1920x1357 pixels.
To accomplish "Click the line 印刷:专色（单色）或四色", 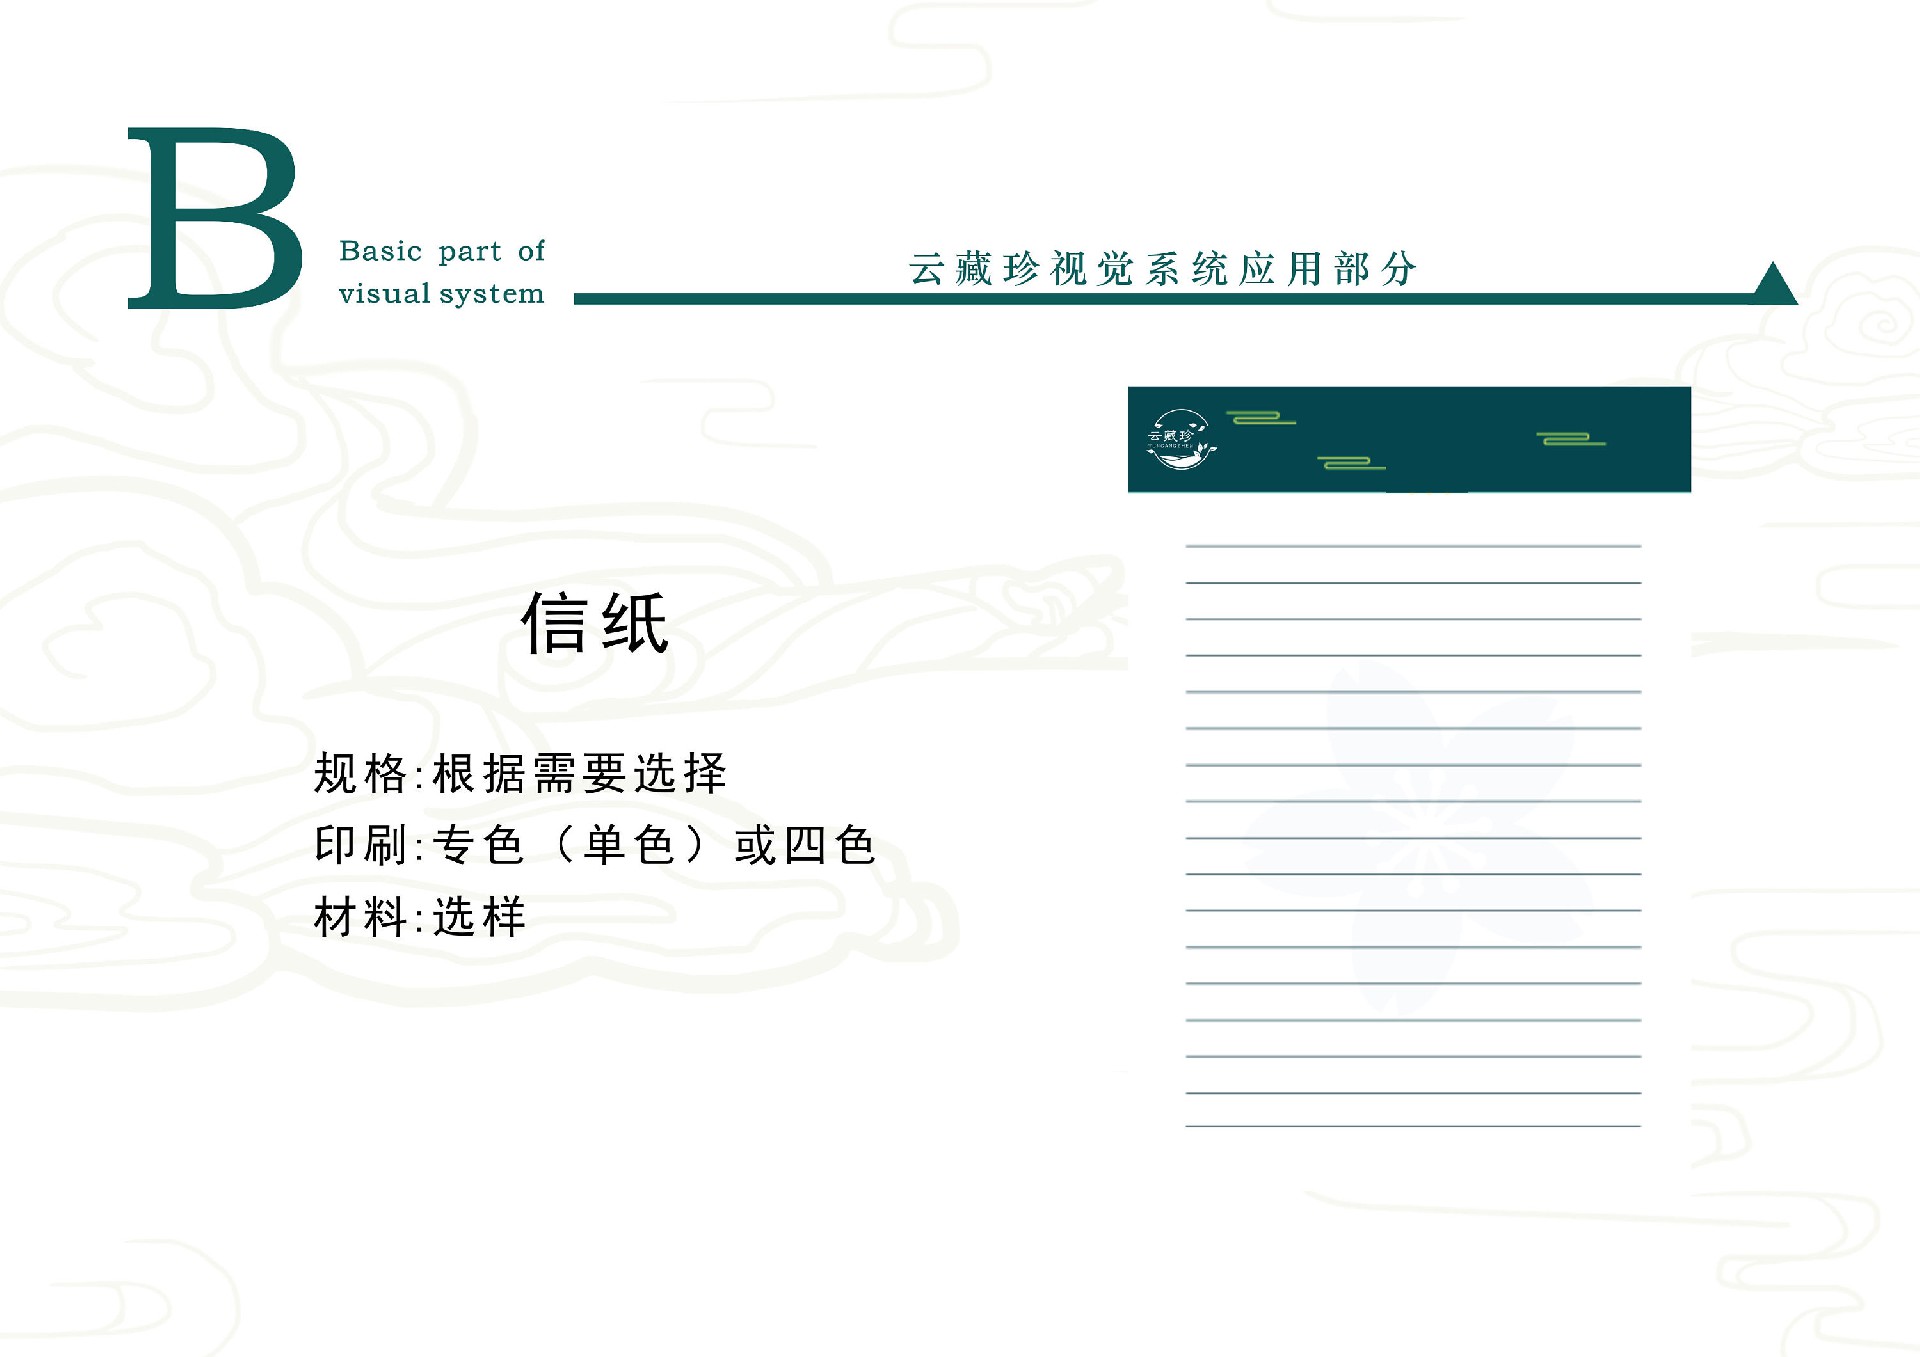I will tap(595, 845).
